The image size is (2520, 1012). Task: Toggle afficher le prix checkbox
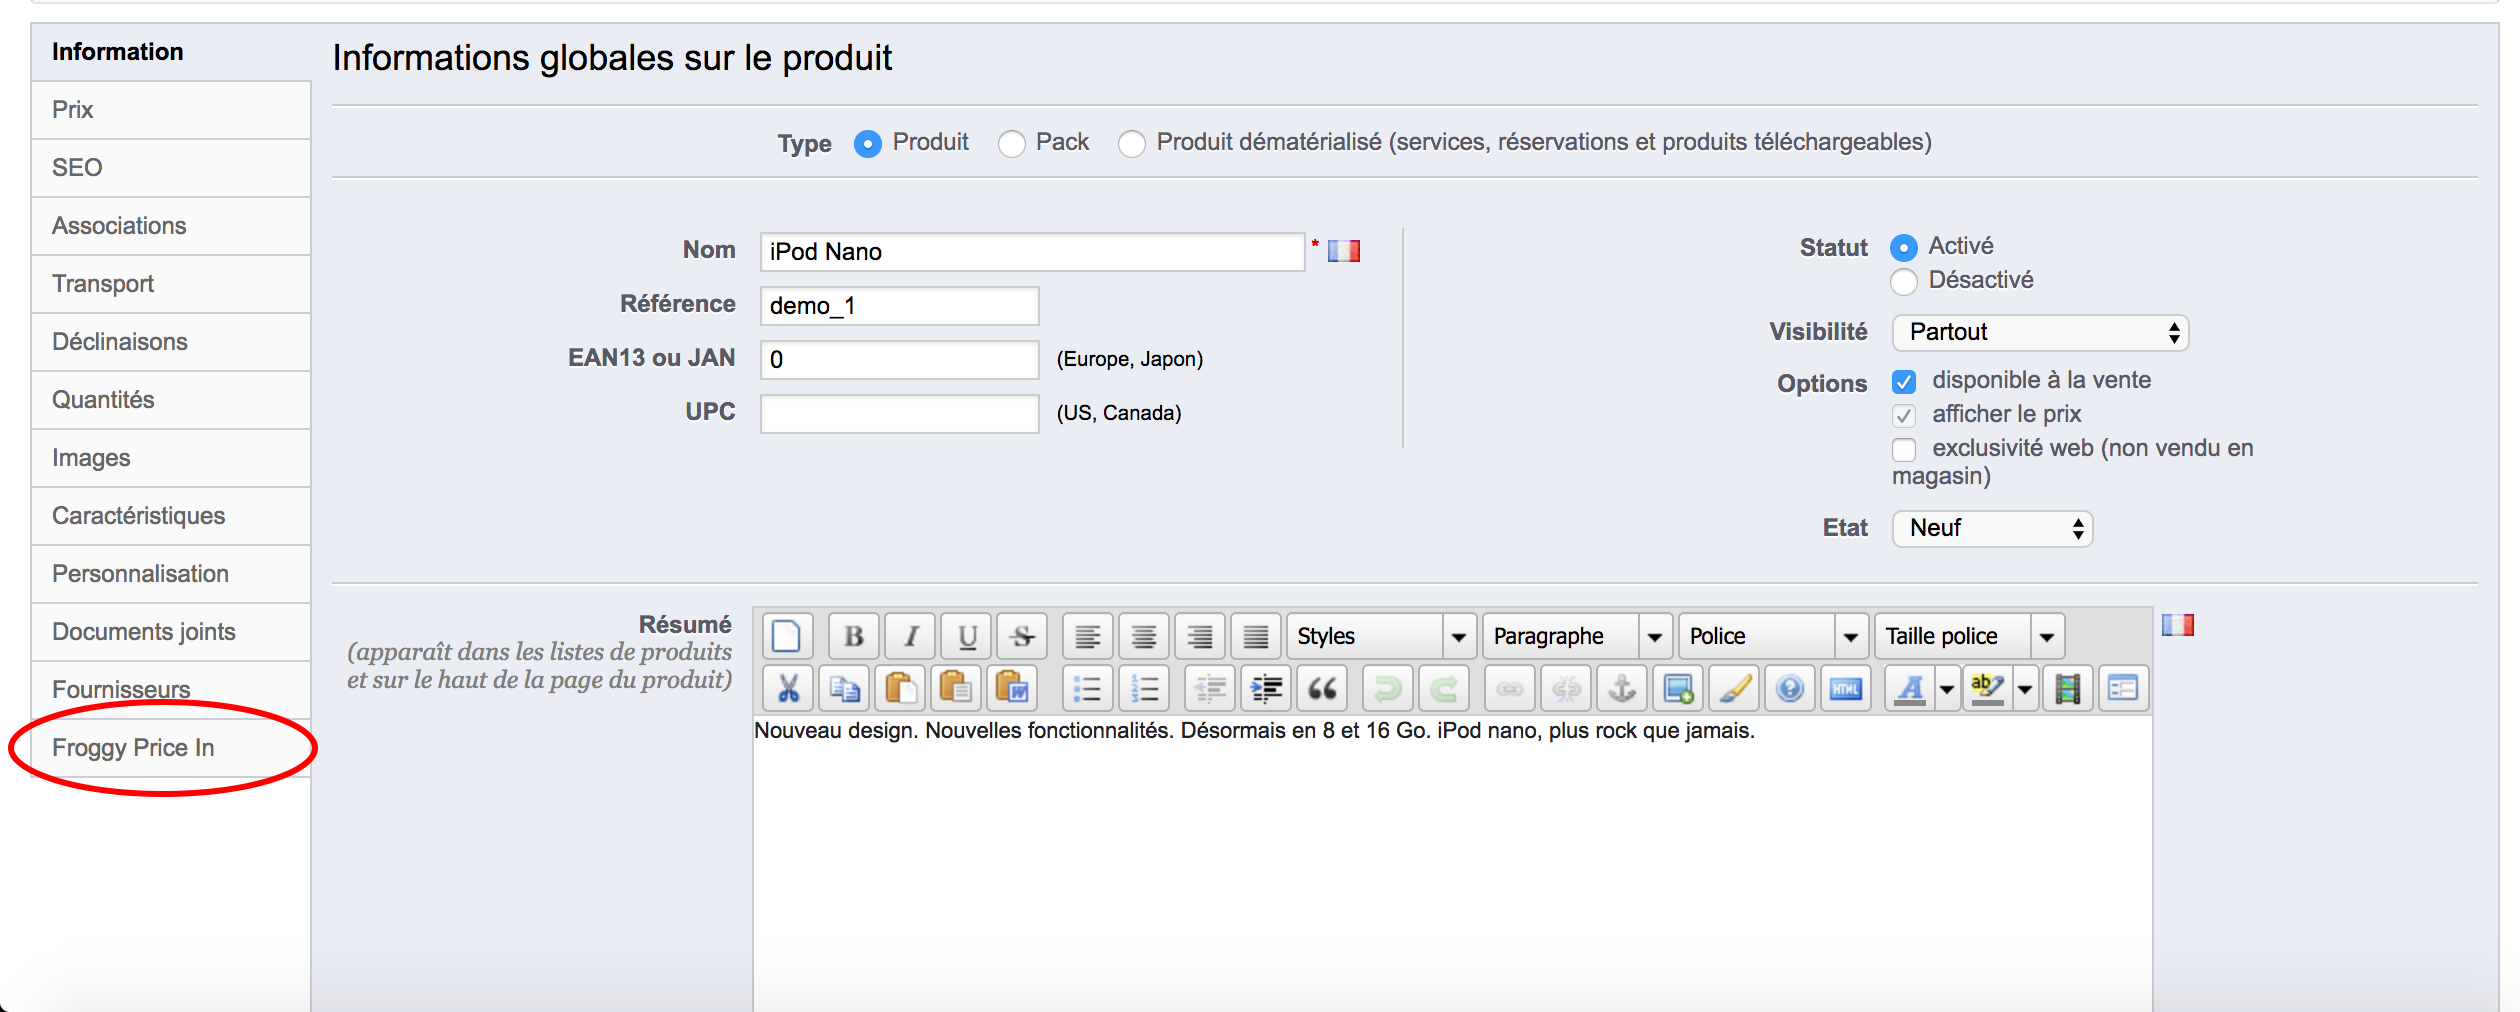1904,416
